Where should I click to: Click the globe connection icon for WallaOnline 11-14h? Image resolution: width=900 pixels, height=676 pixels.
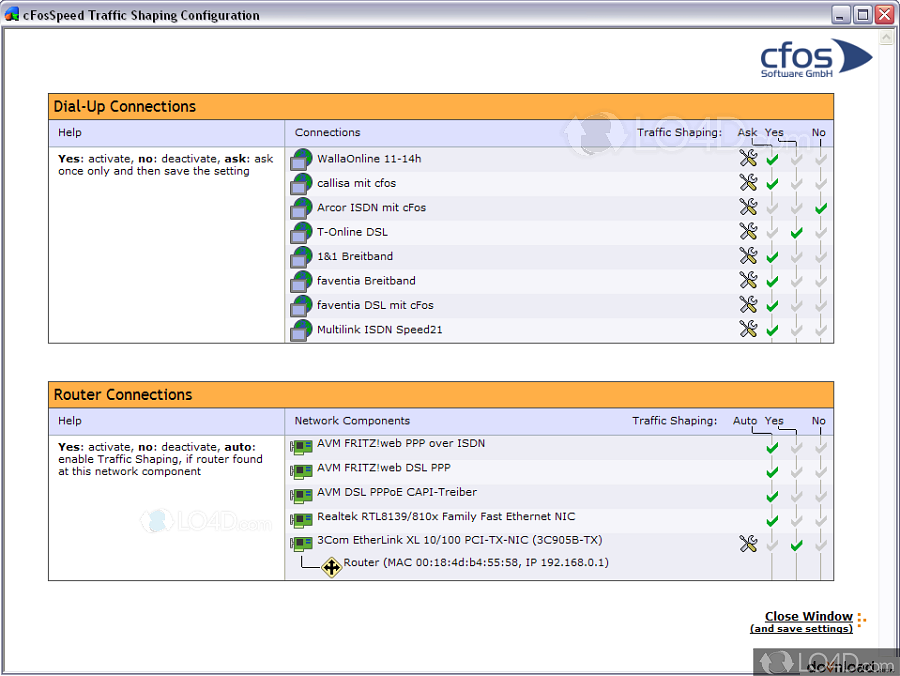(x=301, y=159)
